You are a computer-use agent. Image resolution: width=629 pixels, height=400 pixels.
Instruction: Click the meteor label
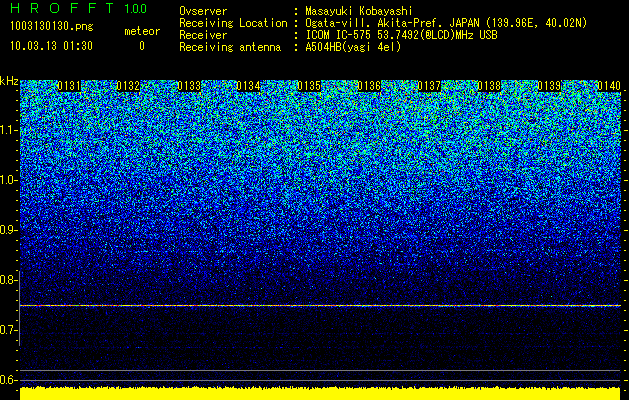(142, 31)
